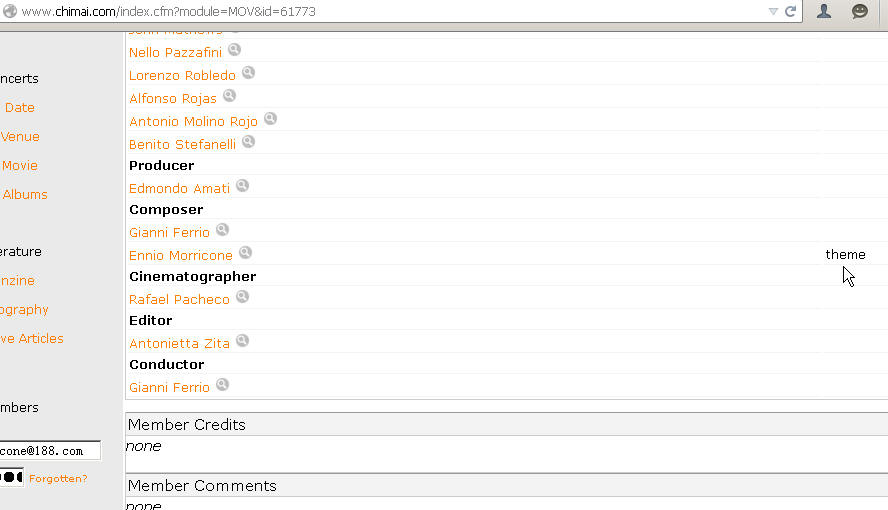Click search icon beside Lorenzo Robledo
This screenshot has width=888, height=510.
248,73
